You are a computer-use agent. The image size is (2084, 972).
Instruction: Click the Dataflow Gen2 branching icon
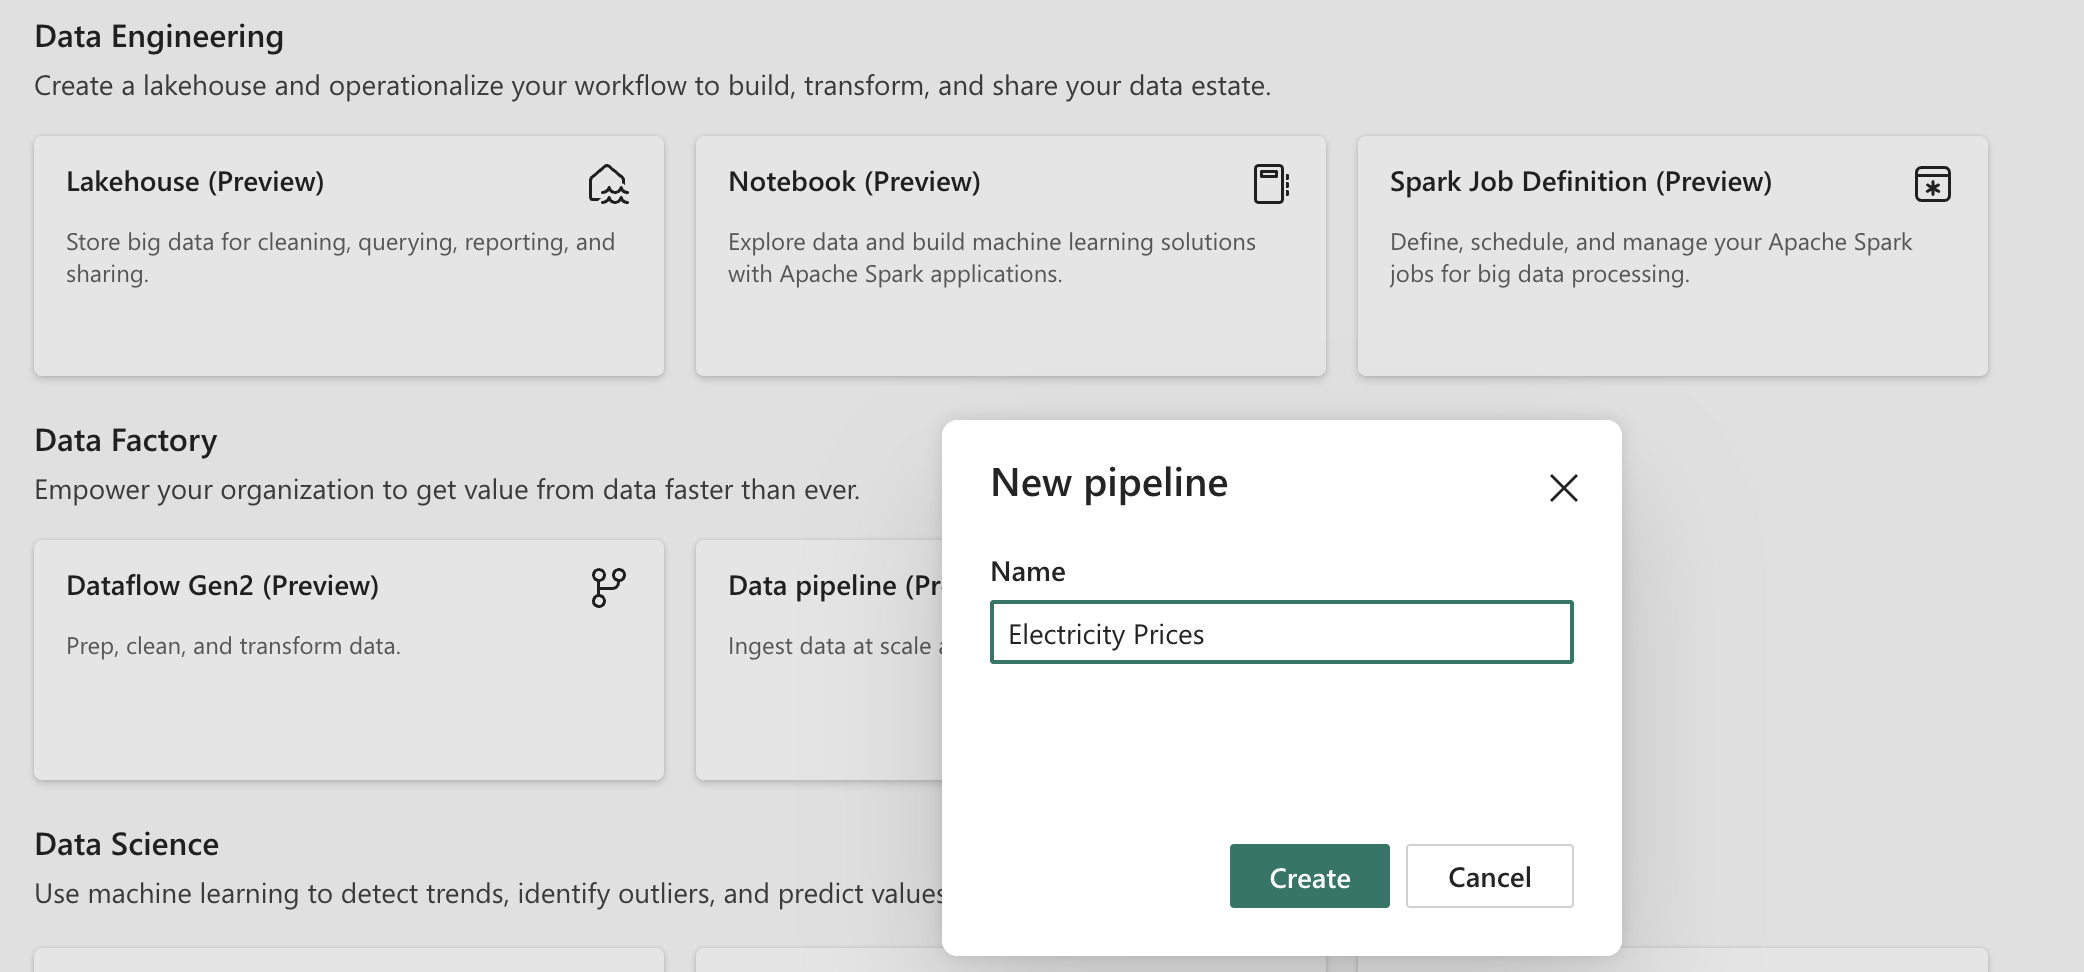[609, 585]
